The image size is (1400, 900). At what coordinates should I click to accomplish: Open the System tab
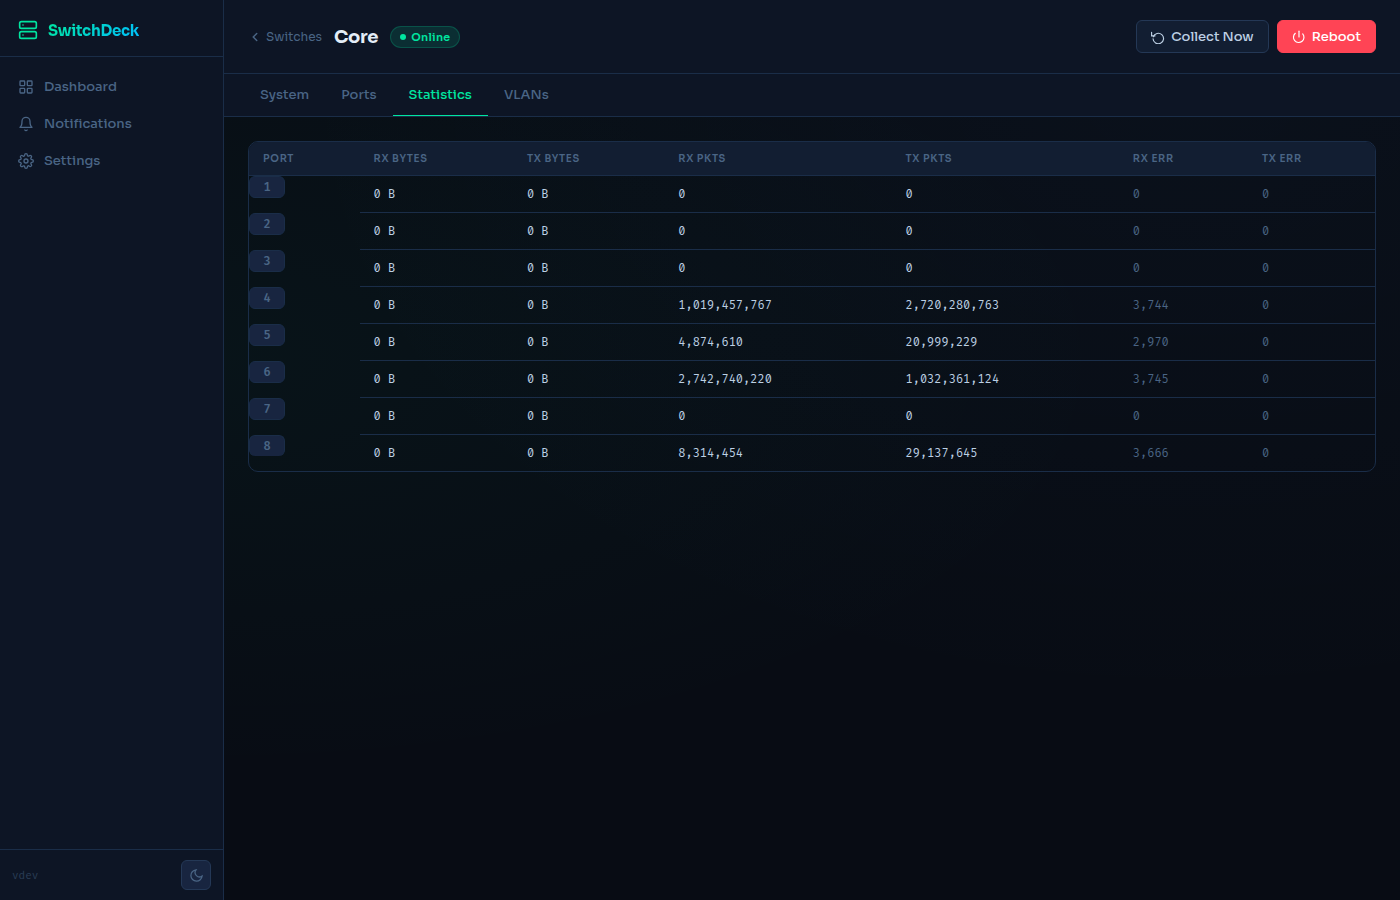click(x=284, y=95)
